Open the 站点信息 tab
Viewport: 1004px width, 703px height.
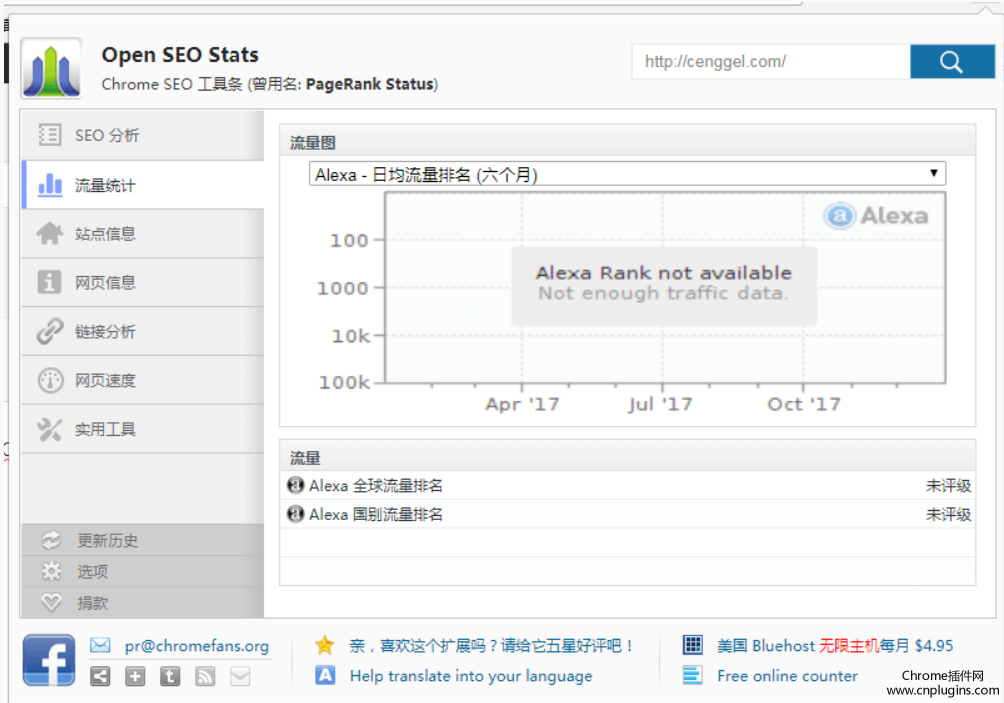pyautogui.click(x=143, y=234)
